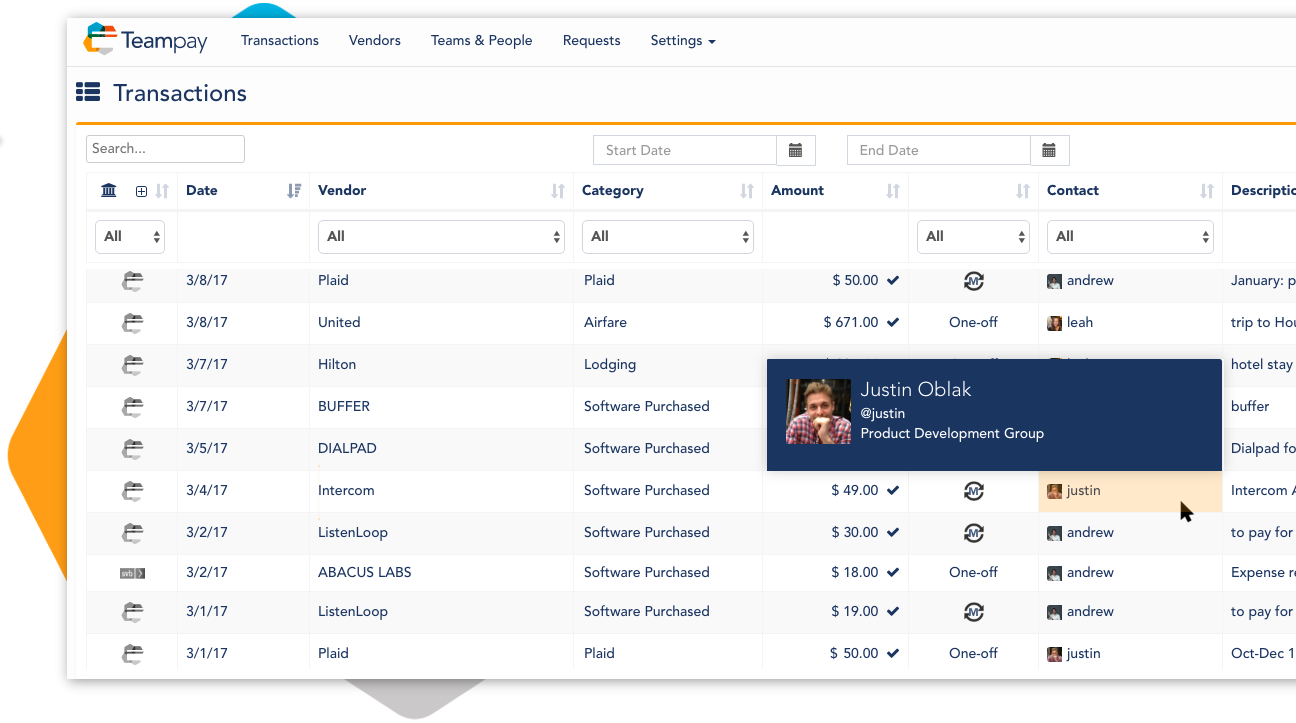Image resolution: width=1296 pixels, height=723 pixels.
Task: Toggle sort order on the Amount column
Action: (x=893, y=191)
